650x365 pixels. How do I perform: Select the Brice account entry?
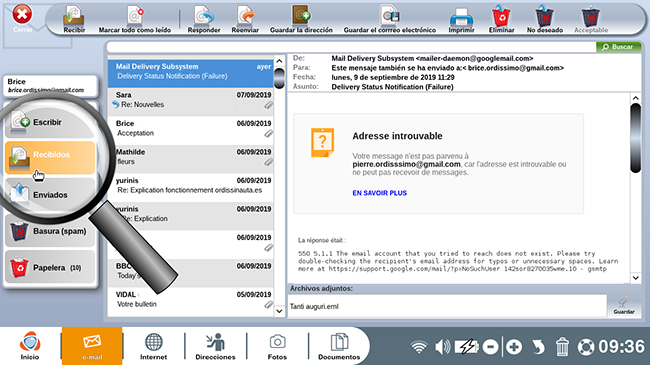[50, 85]
